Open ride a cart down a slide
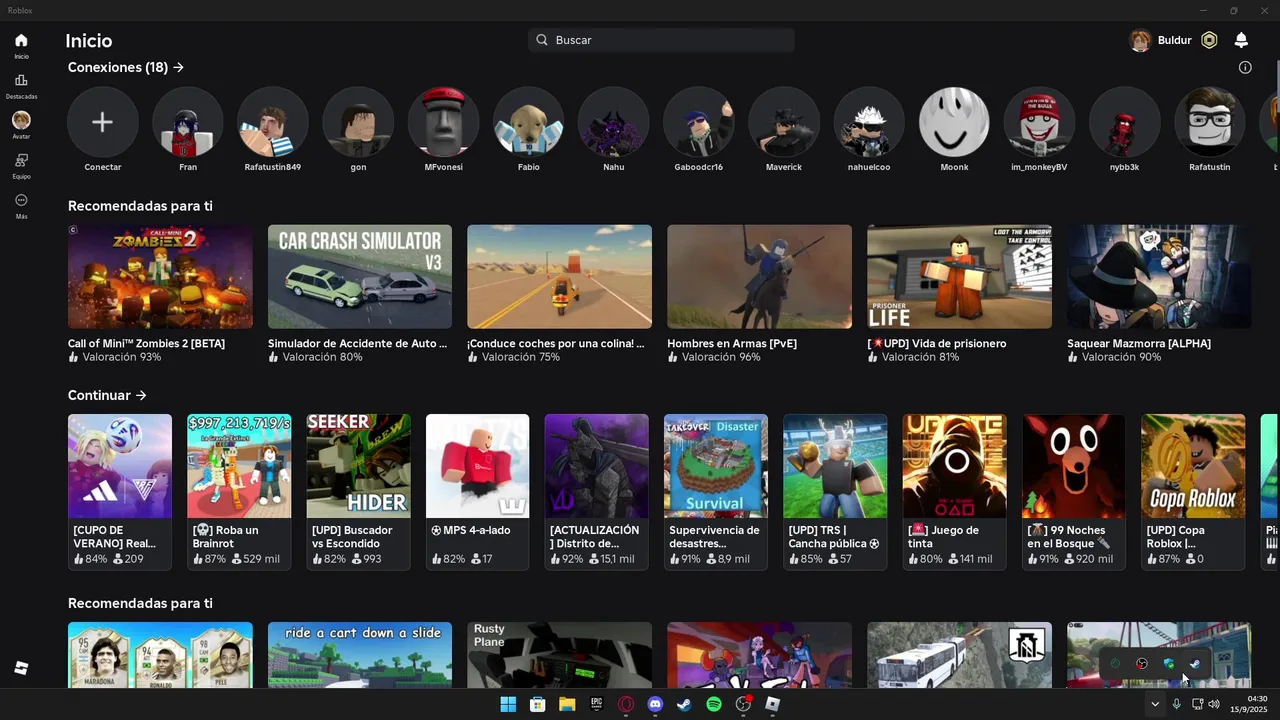This screenshot has height=720, width=1280. click(x=360, y=655)
